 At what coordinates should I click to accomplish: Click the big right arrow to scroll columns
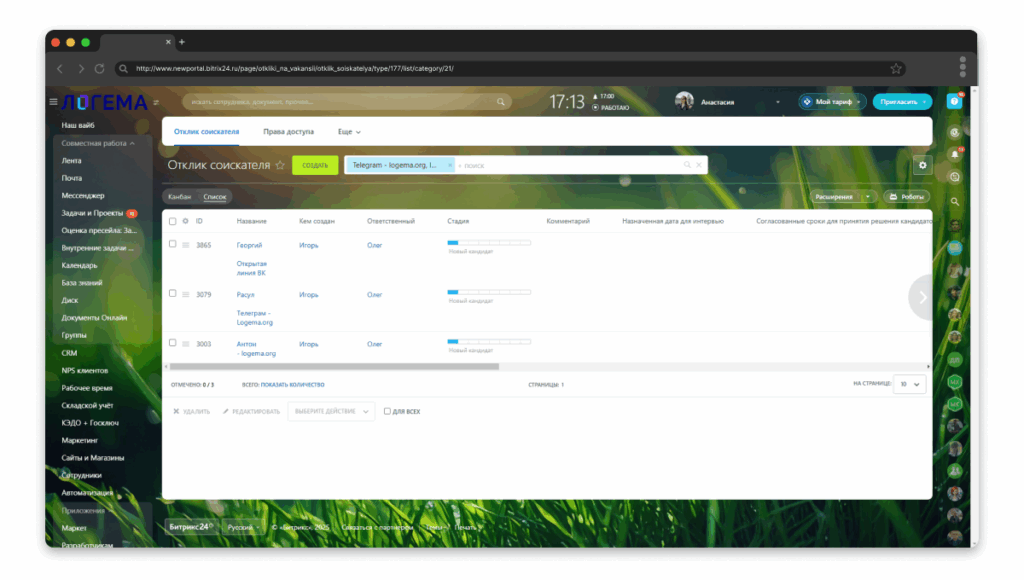922,298
